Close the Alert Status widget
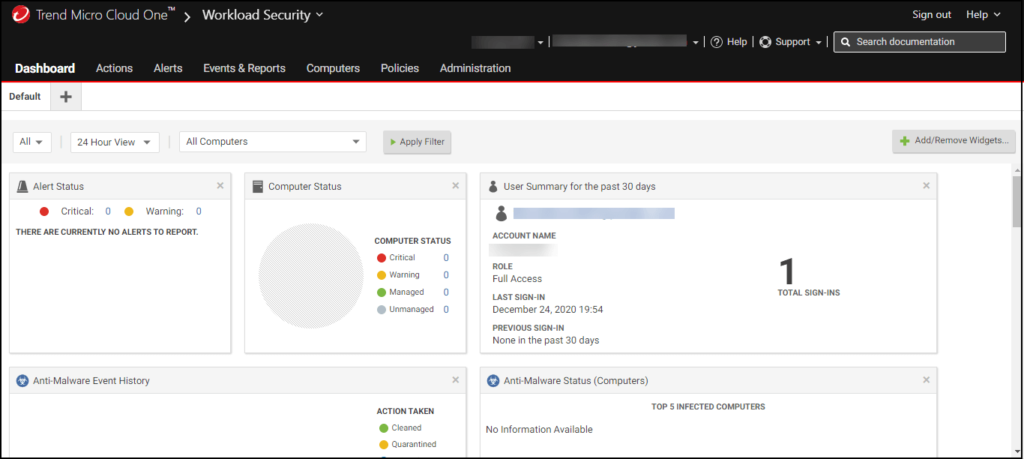Viewport: 1024px width, 459px height. click(x=220, y=186)
